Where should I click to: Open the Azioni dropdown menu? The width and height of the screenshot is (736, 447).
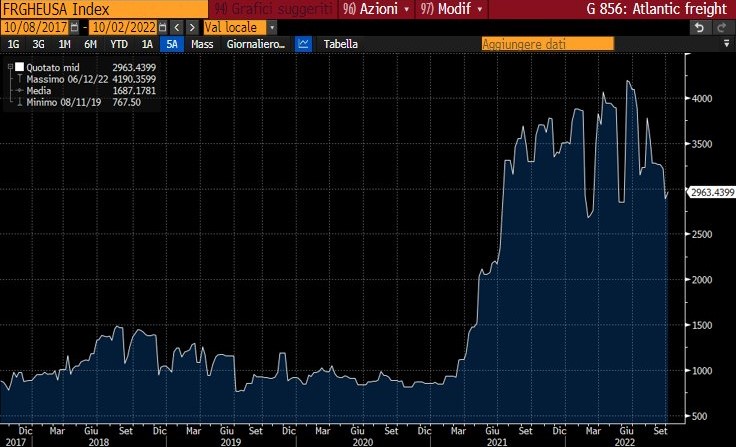pyautogui.click(x=376, y=9)
